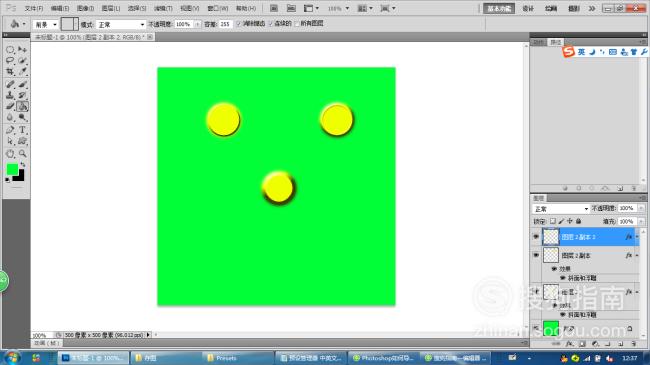Select the History Brush tool
The image size is (650, 365).
(22, 95)
